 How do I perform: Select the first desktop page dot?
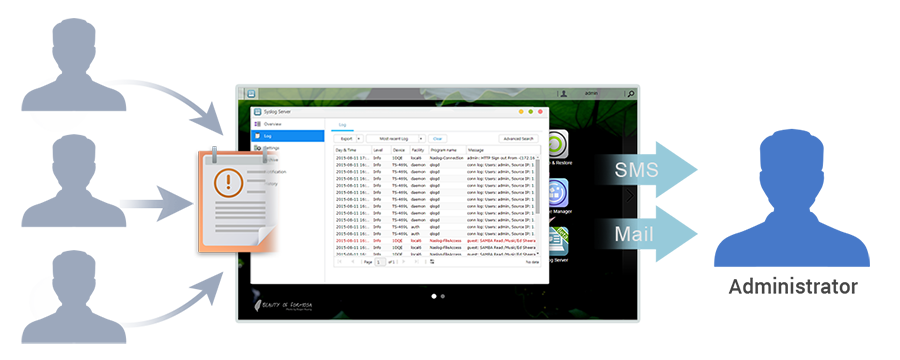(434, 296)
